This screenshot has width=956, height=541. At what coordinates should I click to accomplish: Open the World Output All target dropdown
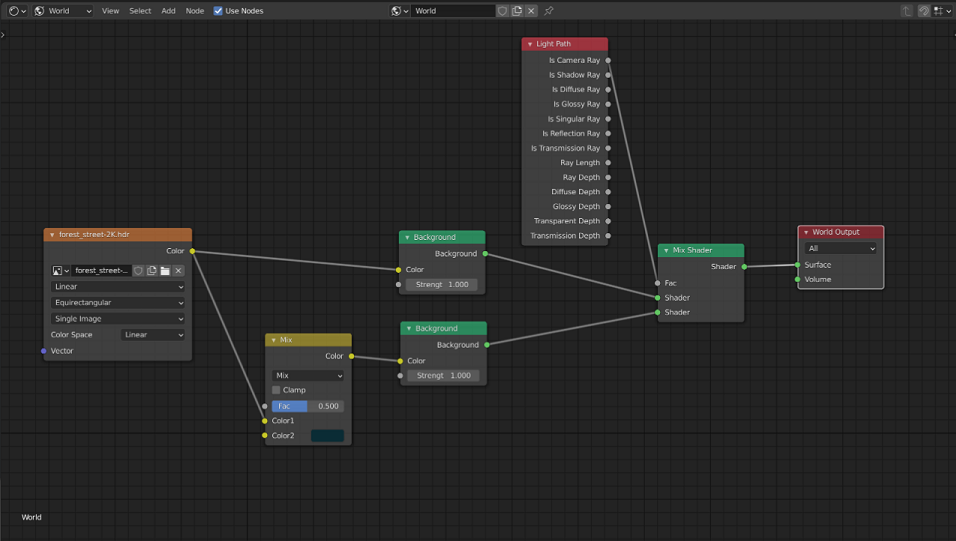point(841,249)
